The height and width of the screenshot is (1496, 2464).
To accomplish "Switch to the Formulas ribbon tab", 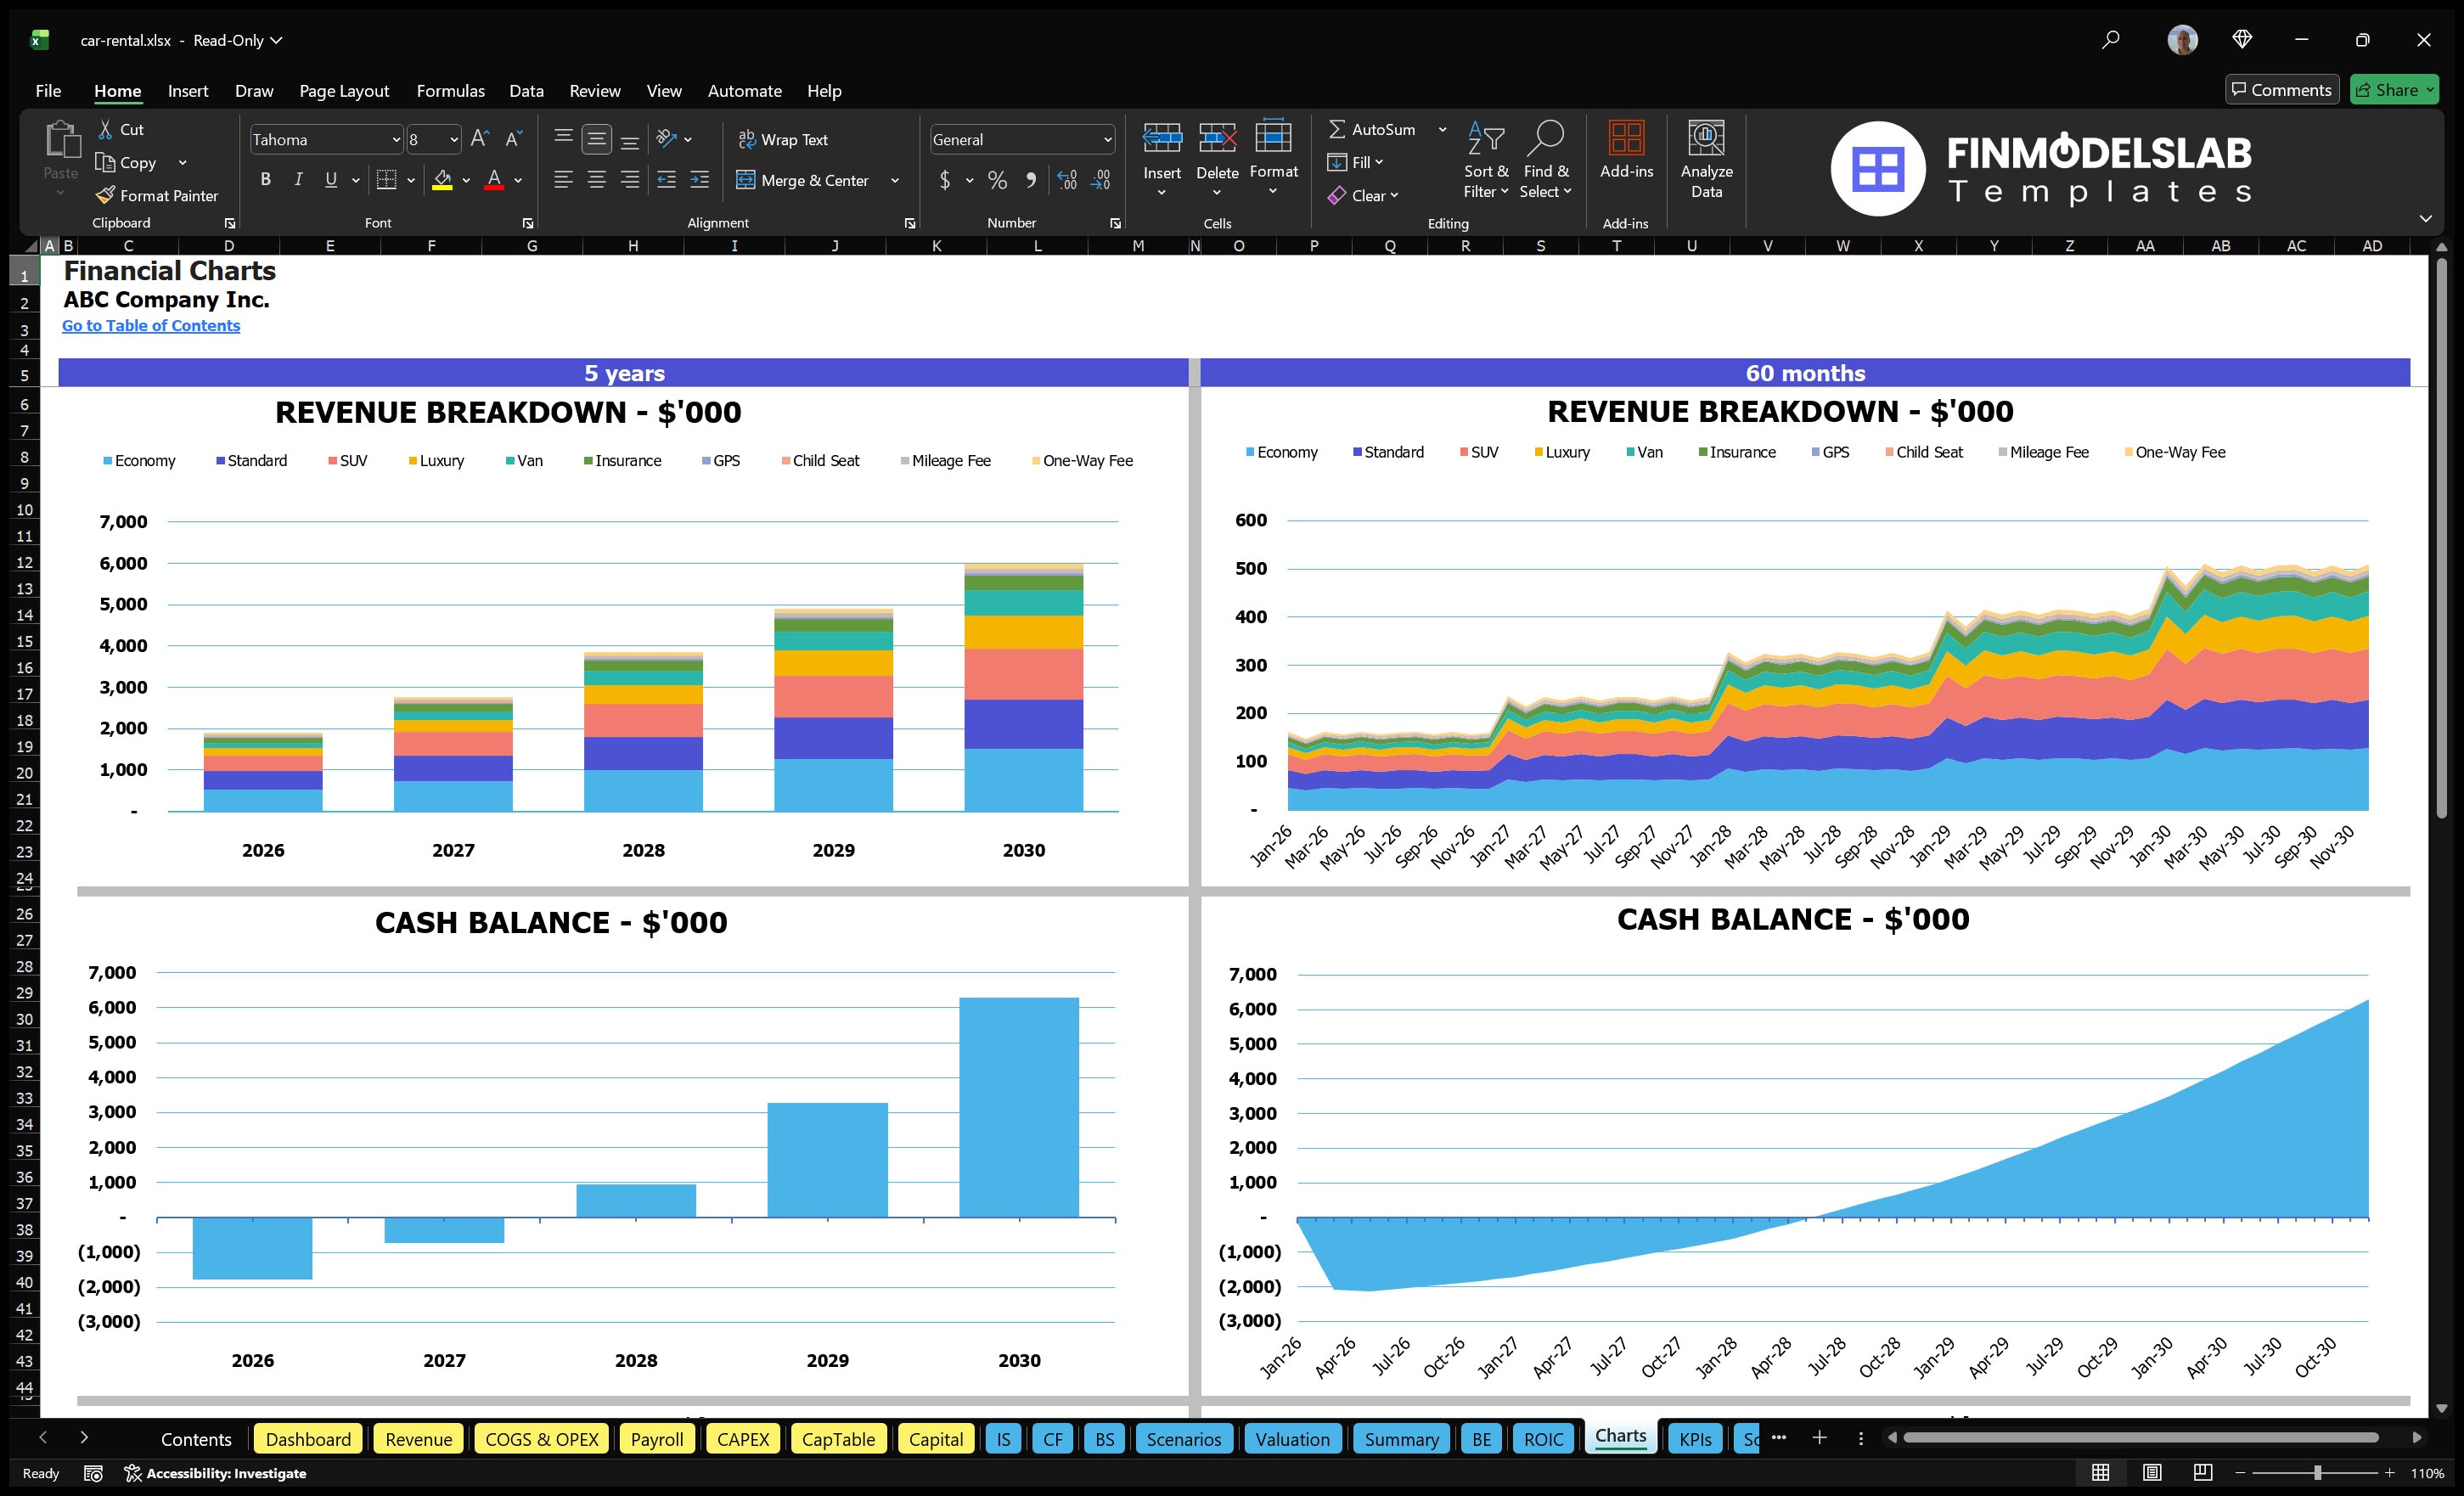I will [x=450, y=90].
